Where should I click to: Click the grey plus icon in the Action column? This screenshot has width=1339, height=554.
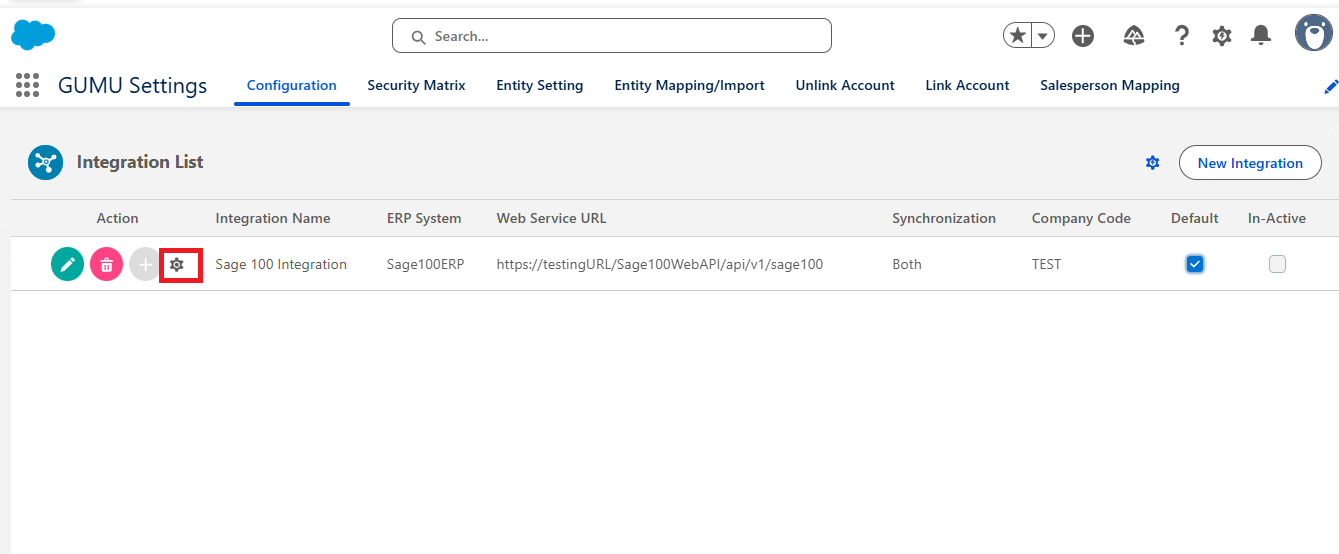(145, 264)
